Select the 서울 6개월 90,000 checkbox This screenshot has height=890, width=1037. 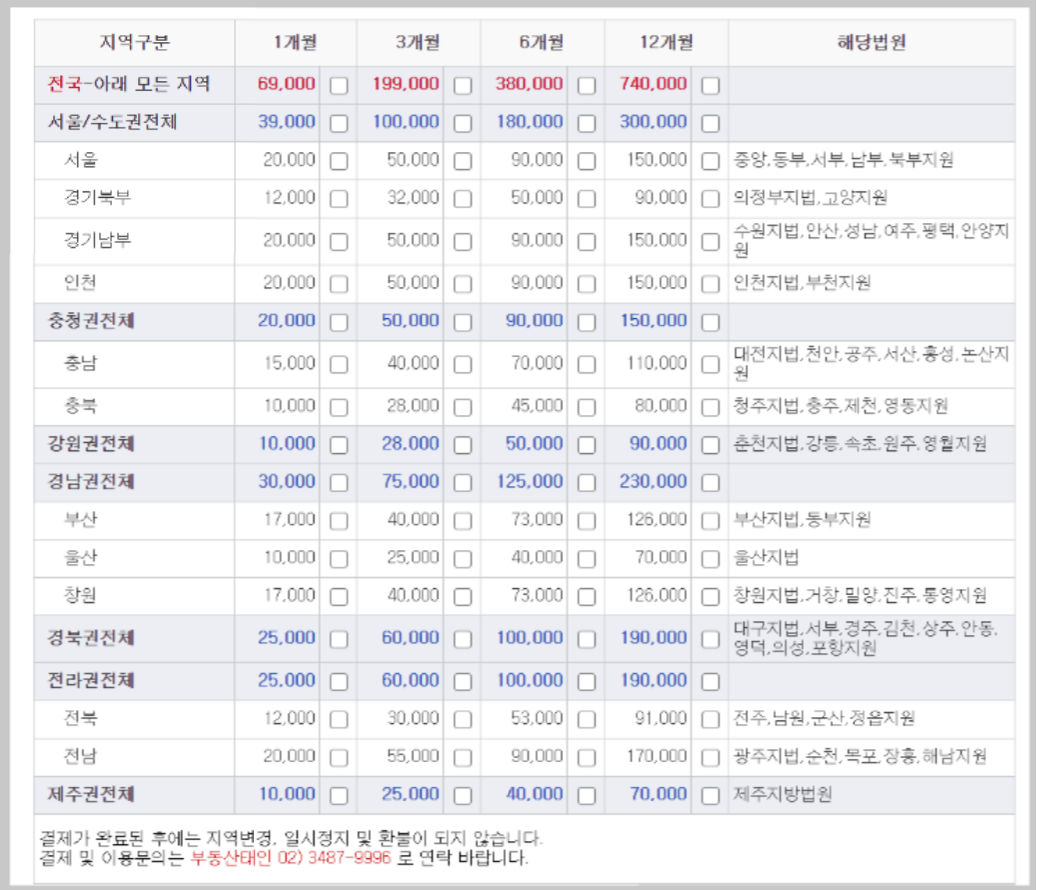point(587,161)
